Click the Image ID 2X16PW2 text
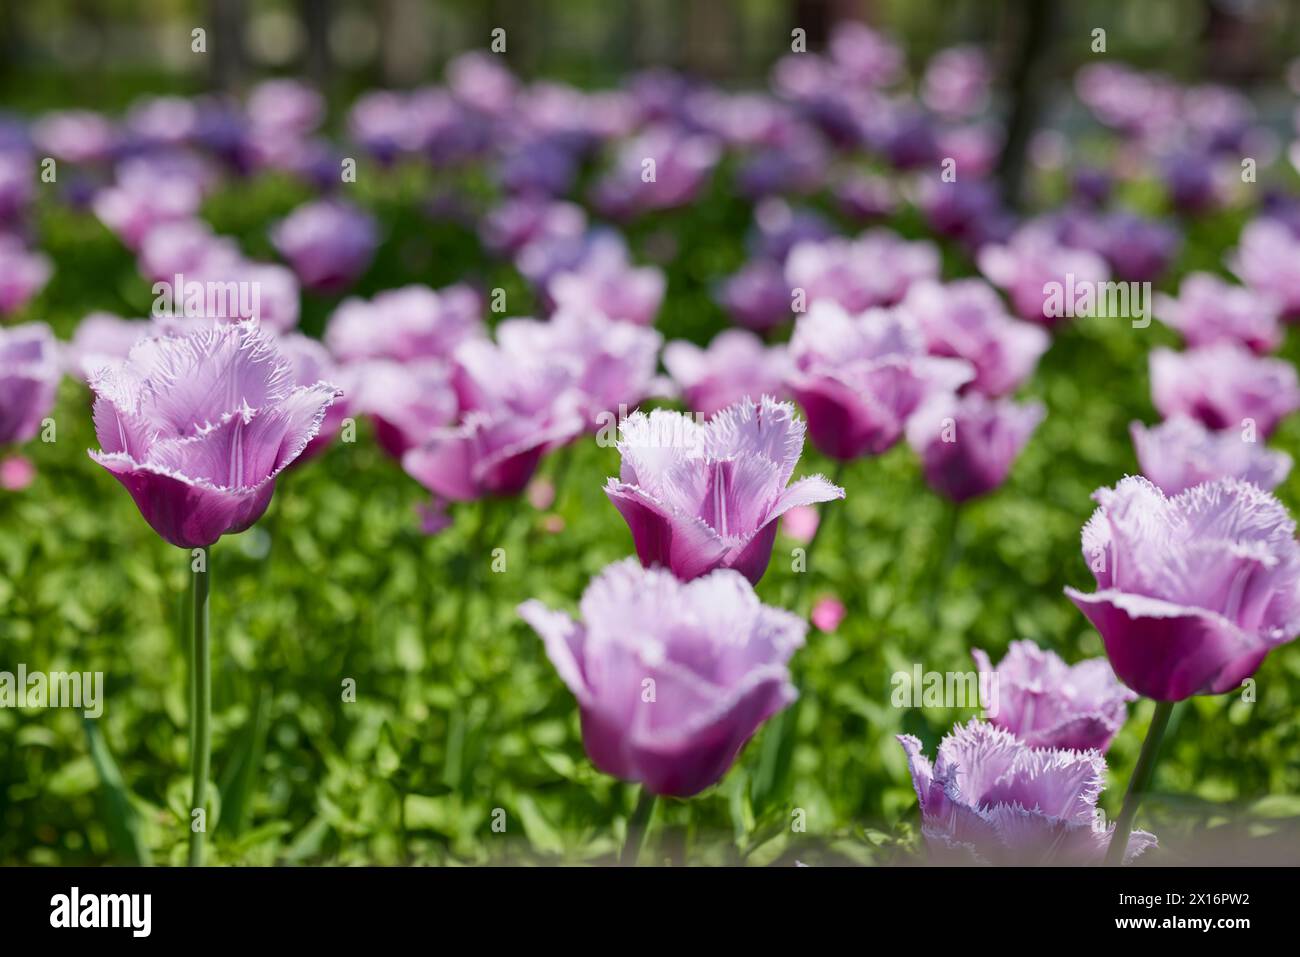The width and height of the screenshot is (1300, 957). (x=1170, y=899)
